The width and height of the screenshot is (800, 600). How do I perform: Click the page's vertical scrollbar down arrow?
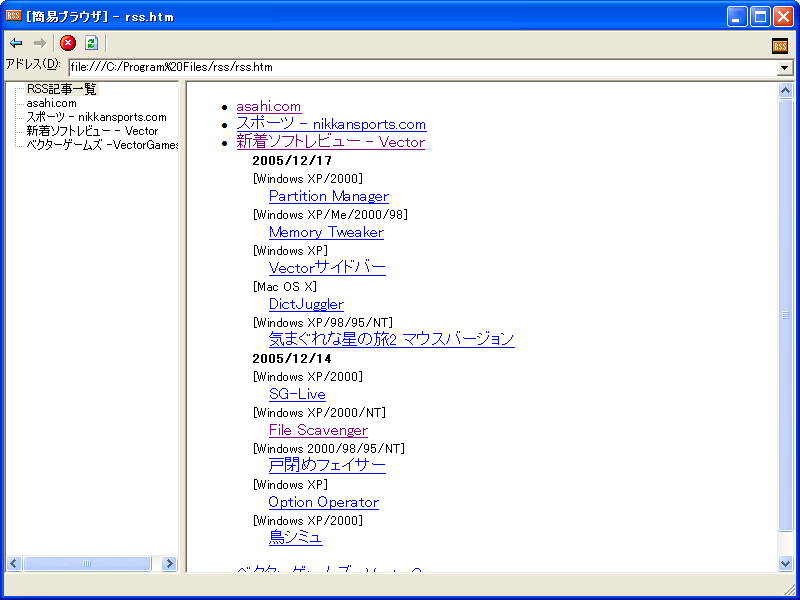(x=785, y=564)
